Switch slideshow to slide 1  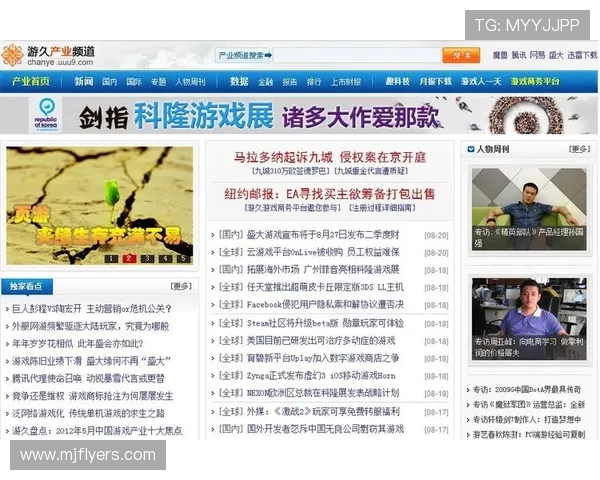111,259
